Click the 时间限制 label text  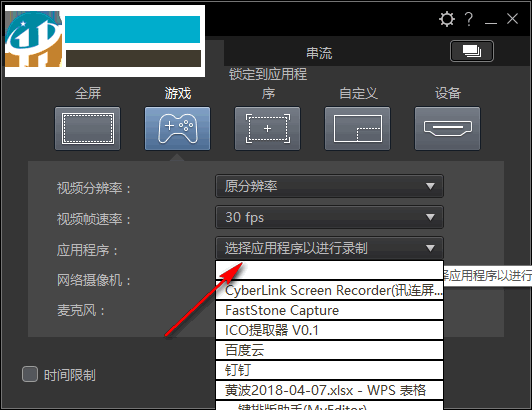70,375
